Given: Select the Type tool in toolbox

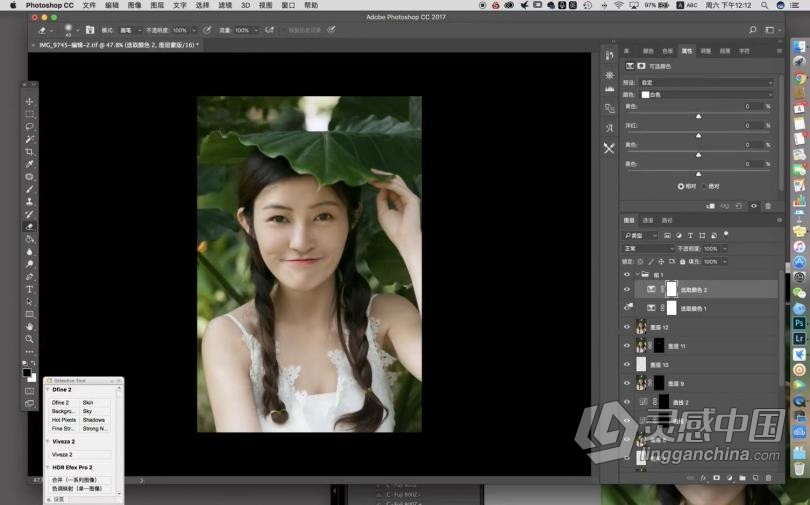Looking at the screenshot, I should coord(29,289).
